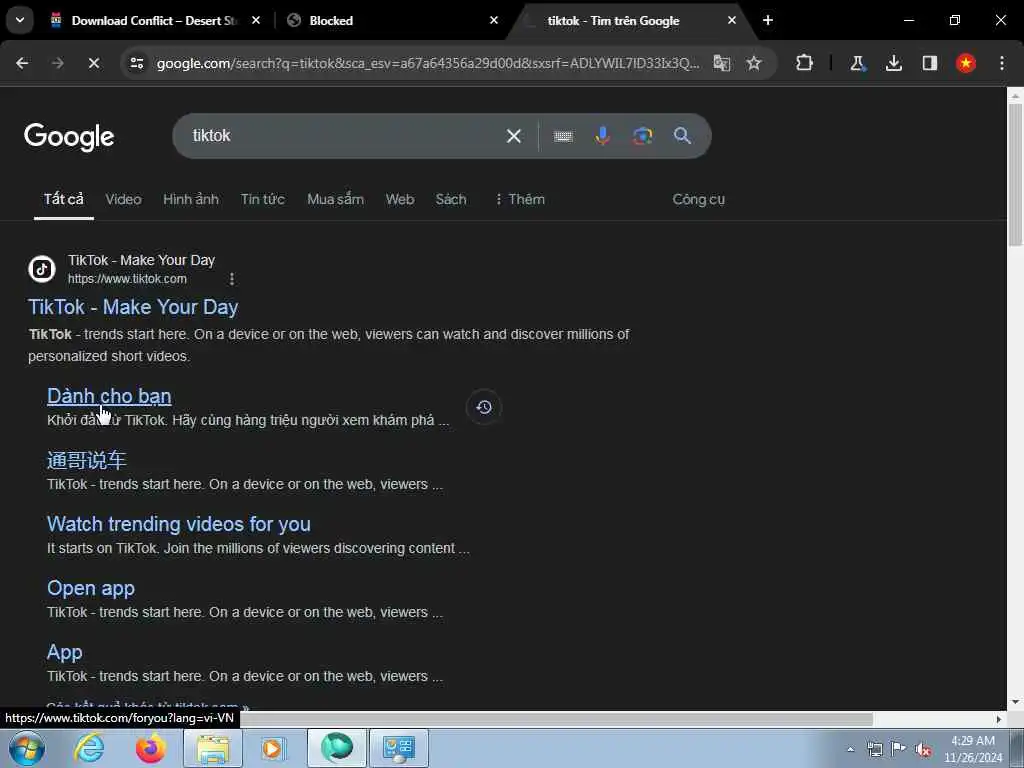Open more options for TikTok result
The height and width of the screenshot is (768, 1024).
(x=232, y=280)
